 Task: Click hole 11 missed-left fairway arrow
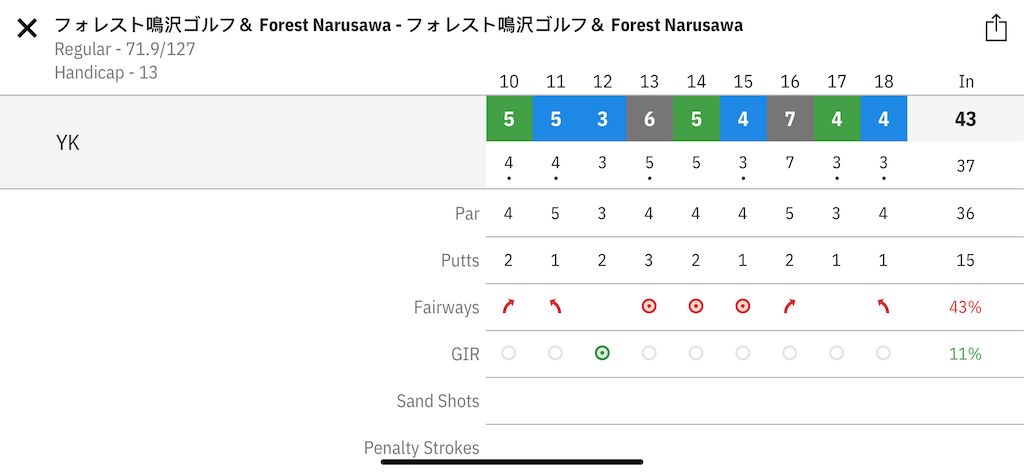point(555,306)
